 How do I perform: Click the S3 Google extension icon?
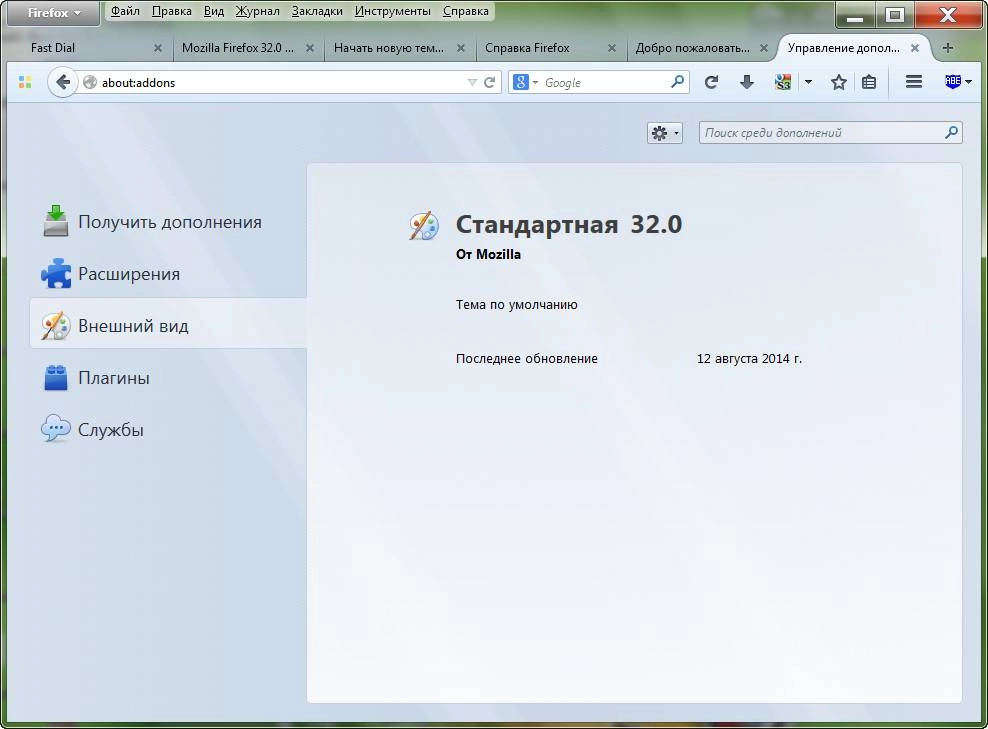[783, 82]
